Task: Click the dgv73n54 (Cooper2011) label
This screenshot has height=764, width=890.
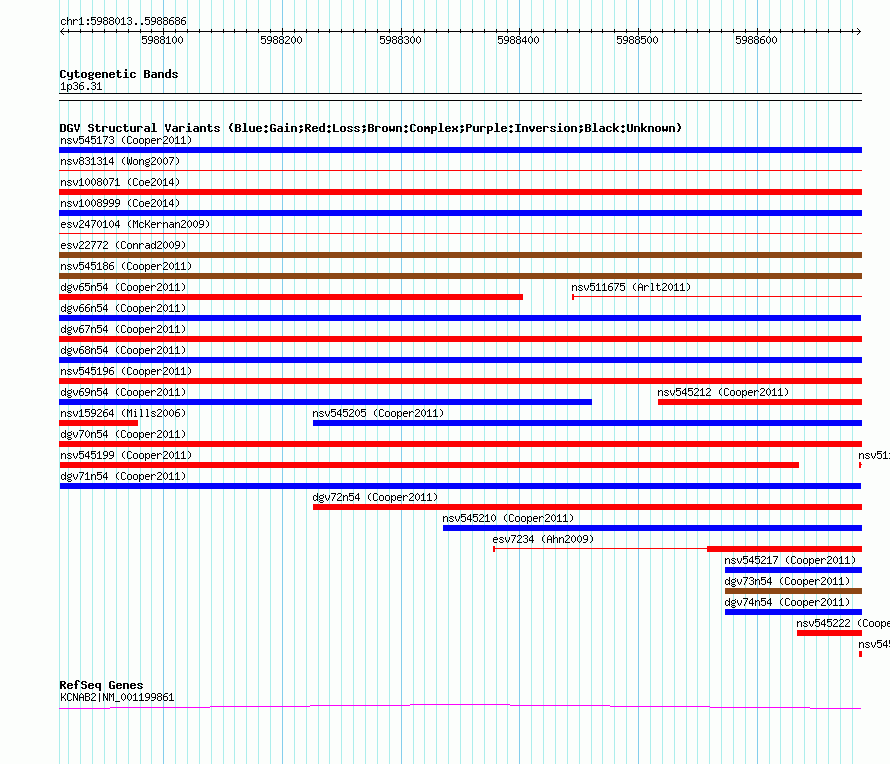Action: point(787,581)
